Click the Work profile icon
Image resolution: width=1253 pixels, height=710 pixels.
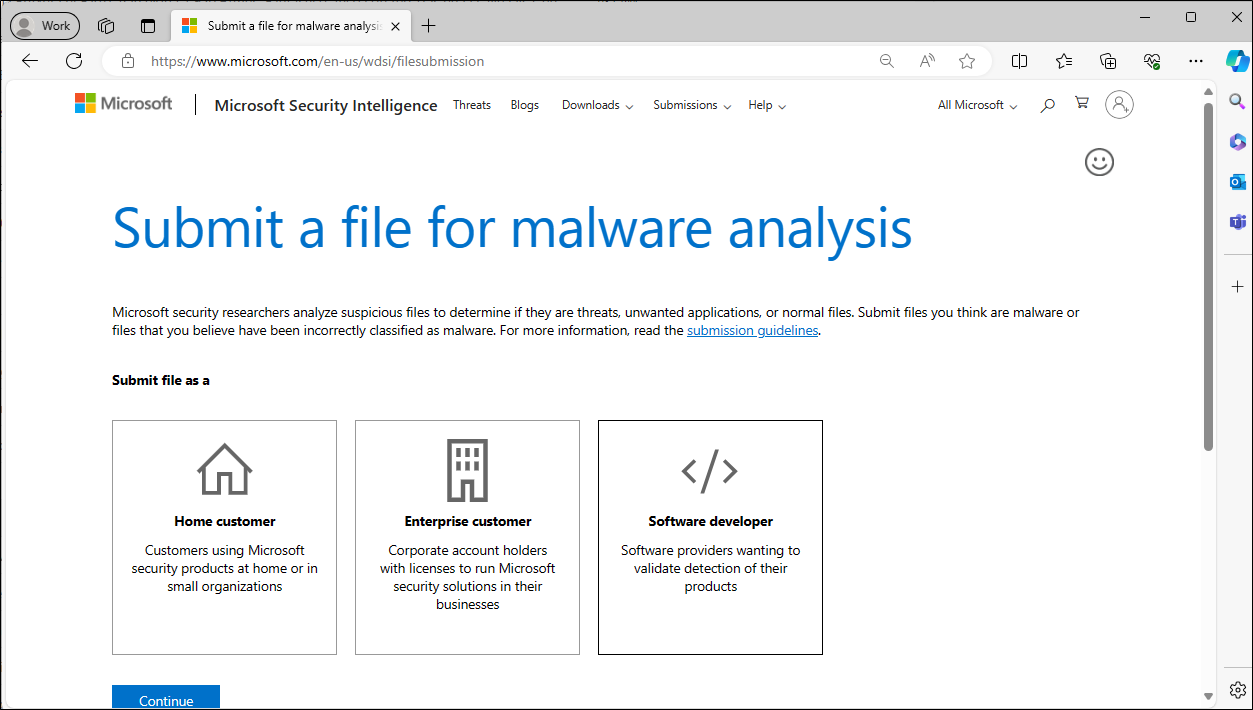pos(45,26)
